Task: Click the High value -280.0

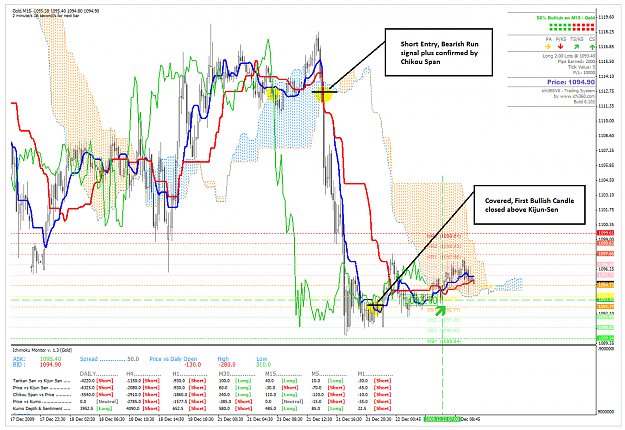Action: point(227,365)
